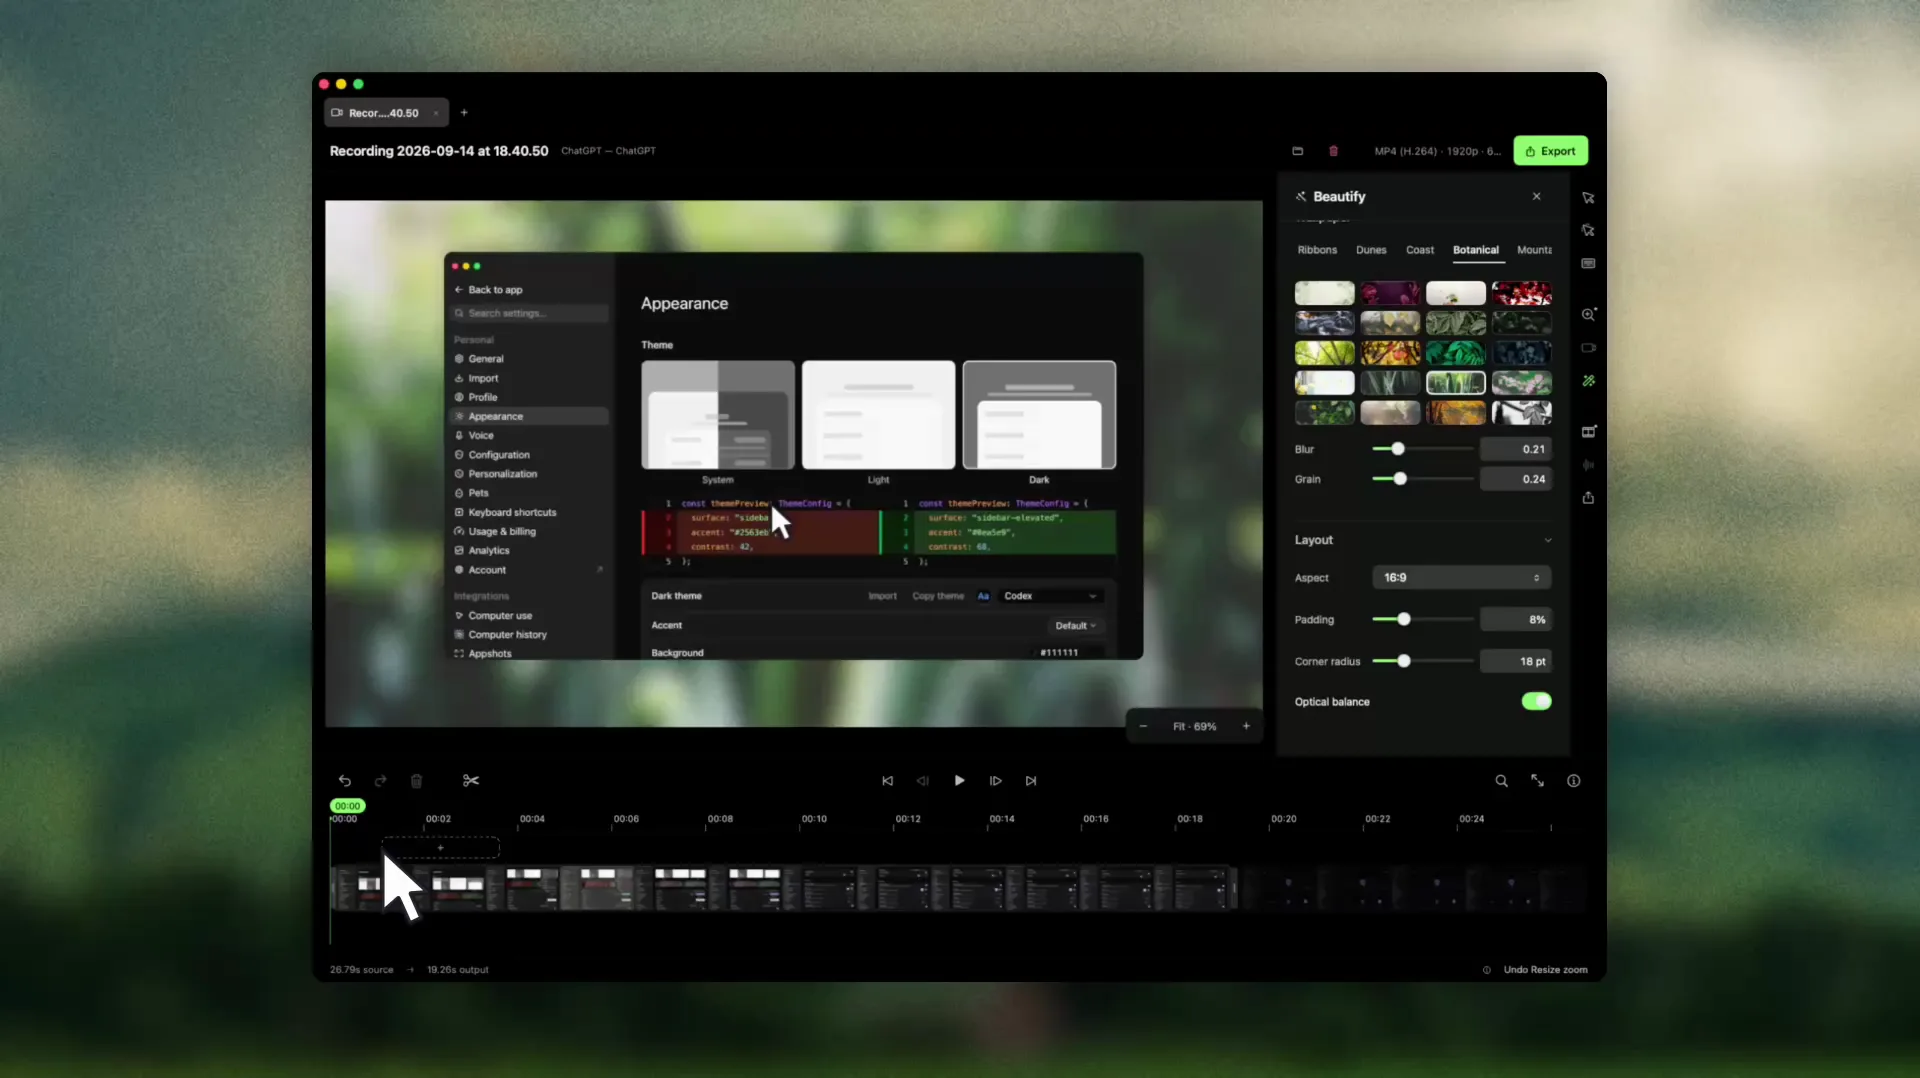Click the Blur value field showing 0.21
The width and height of the screenshot is (1920, 1078).
(x=1516, y=449)
